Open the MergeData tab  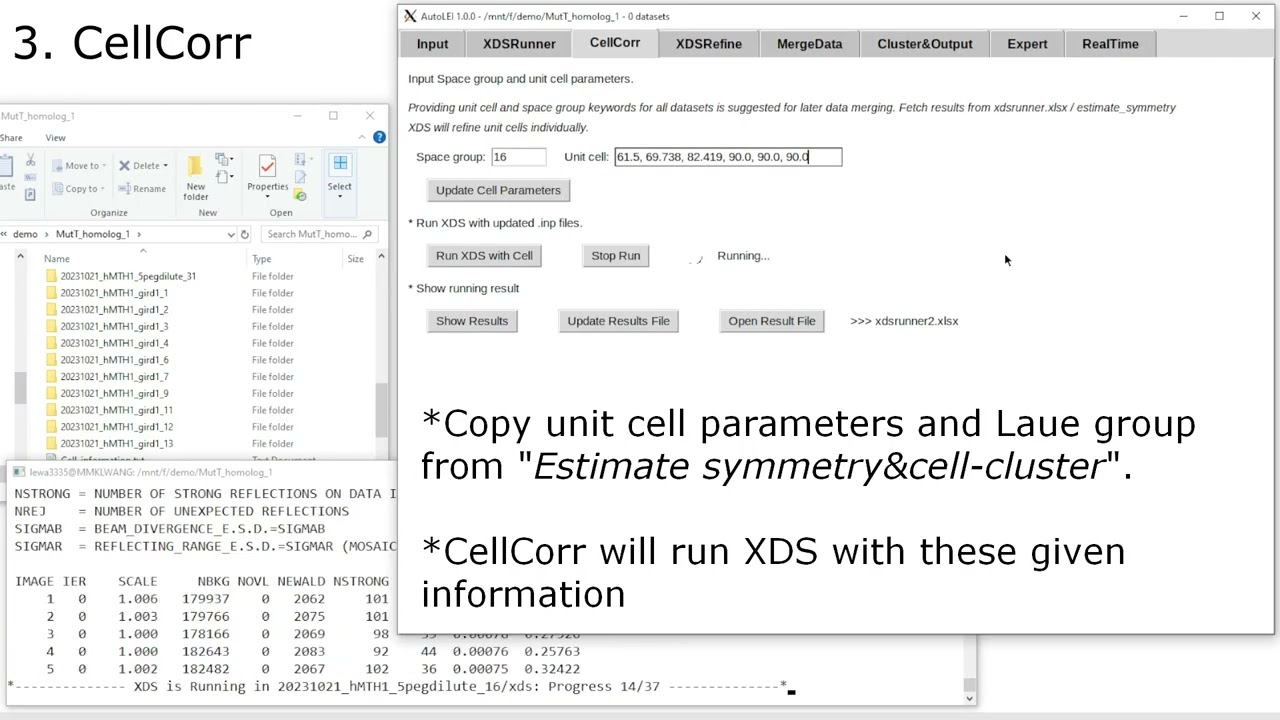coord(809,44)
